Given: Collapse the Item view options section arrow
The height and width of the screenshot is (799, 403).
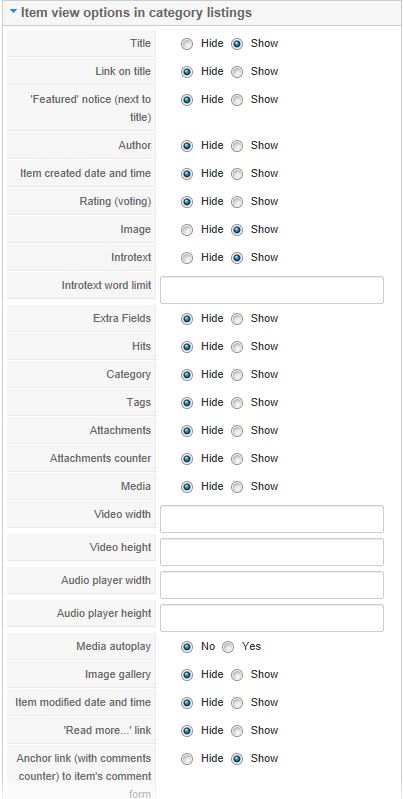Looking at the screenshot, I should (13, 12).
